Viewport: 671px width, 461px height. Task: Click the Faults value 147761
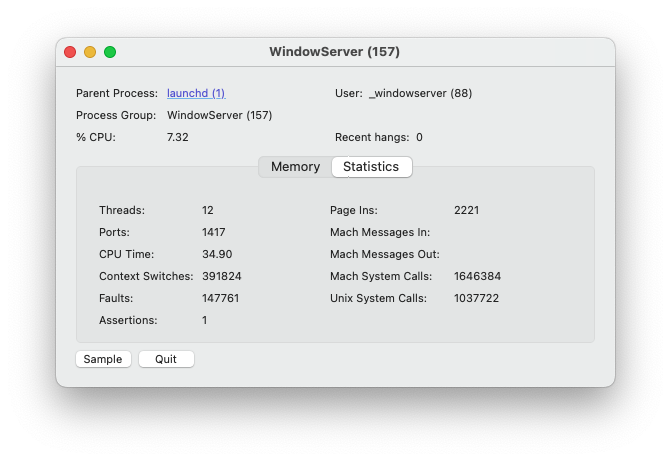click(x=220, y=298)
